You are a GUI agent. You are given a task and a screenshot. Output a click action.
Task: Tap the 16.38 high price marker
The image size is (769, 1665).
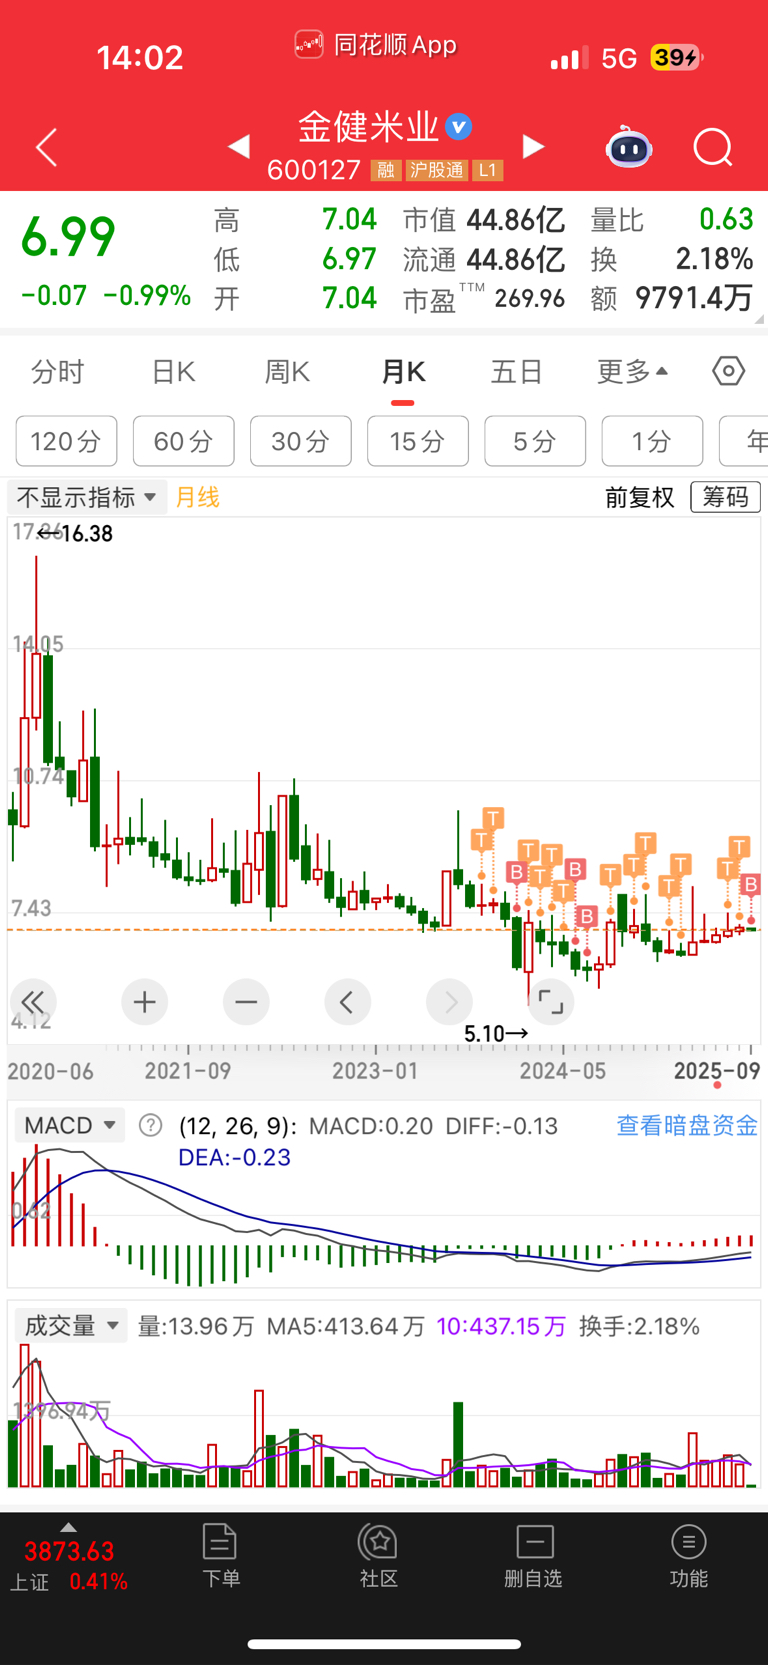[76, 534]
